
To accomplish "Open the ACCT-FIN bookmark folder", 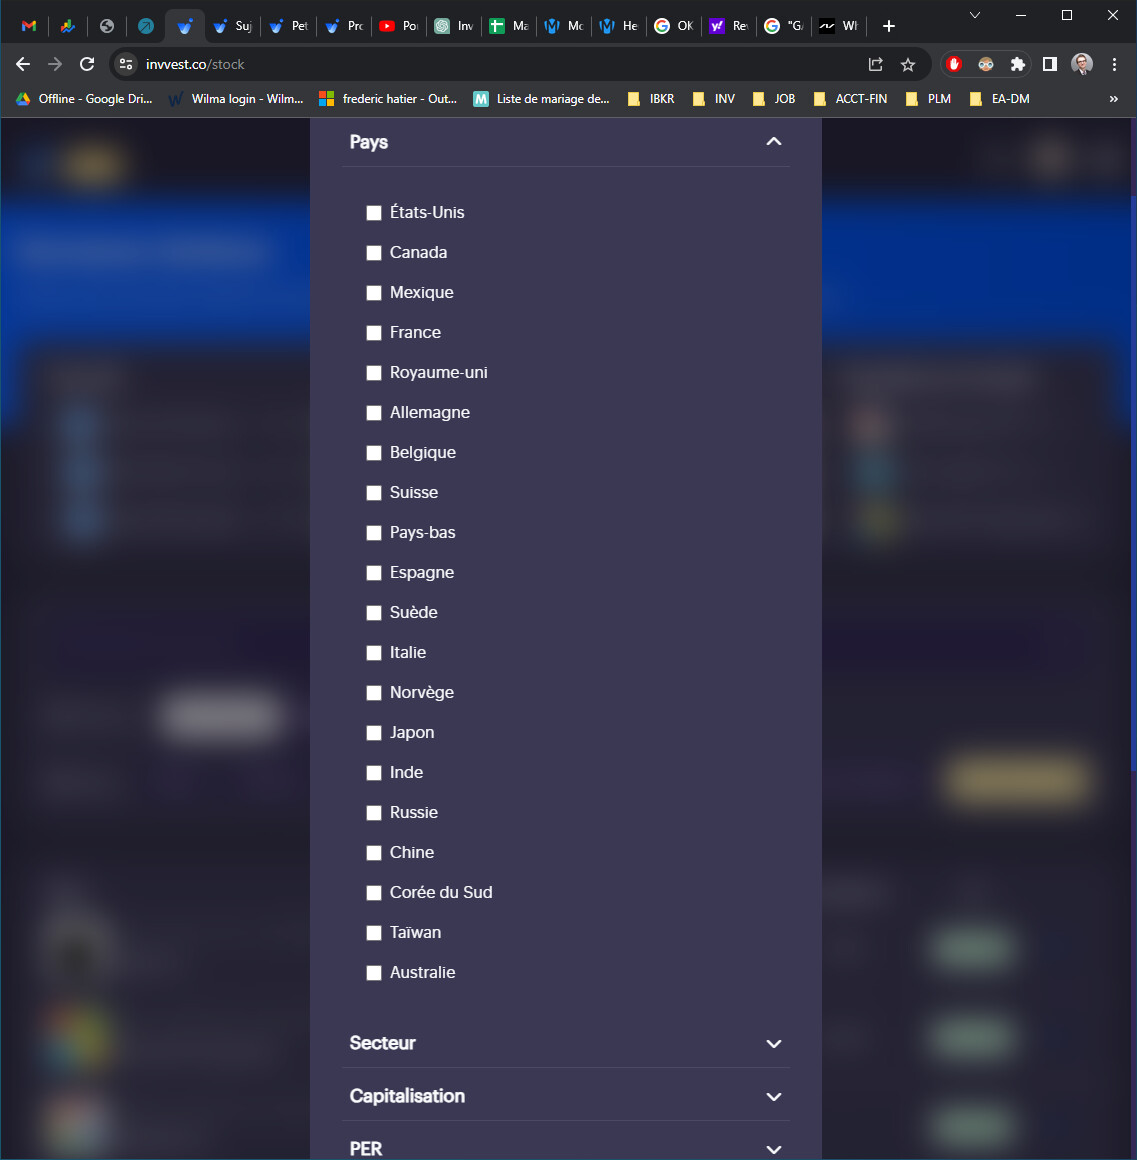I will point(851,99).
